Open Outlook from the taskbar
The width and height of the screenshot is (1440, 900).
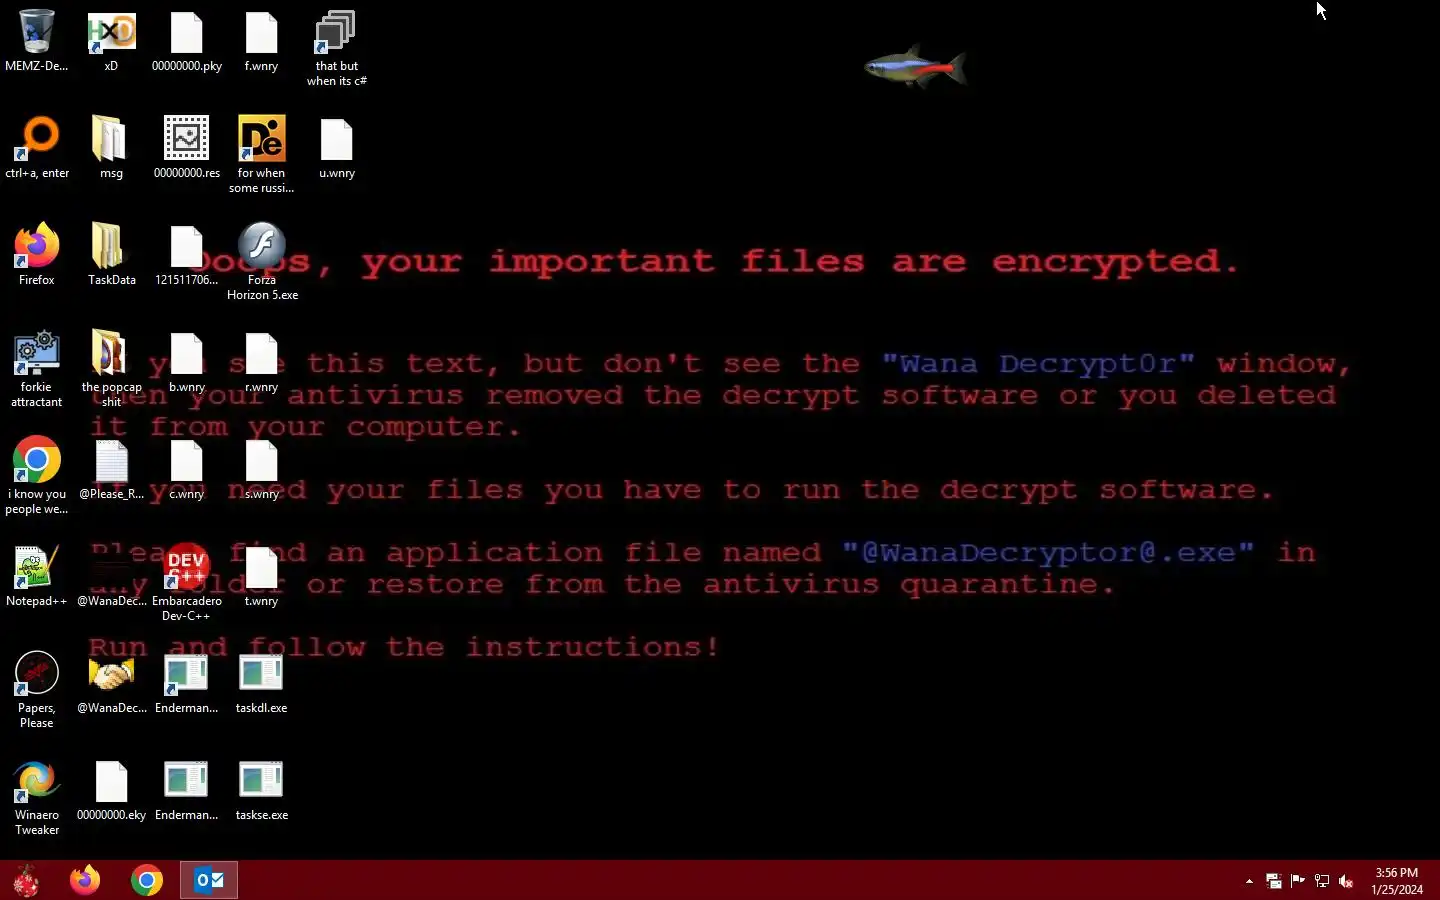pos(209,880)
